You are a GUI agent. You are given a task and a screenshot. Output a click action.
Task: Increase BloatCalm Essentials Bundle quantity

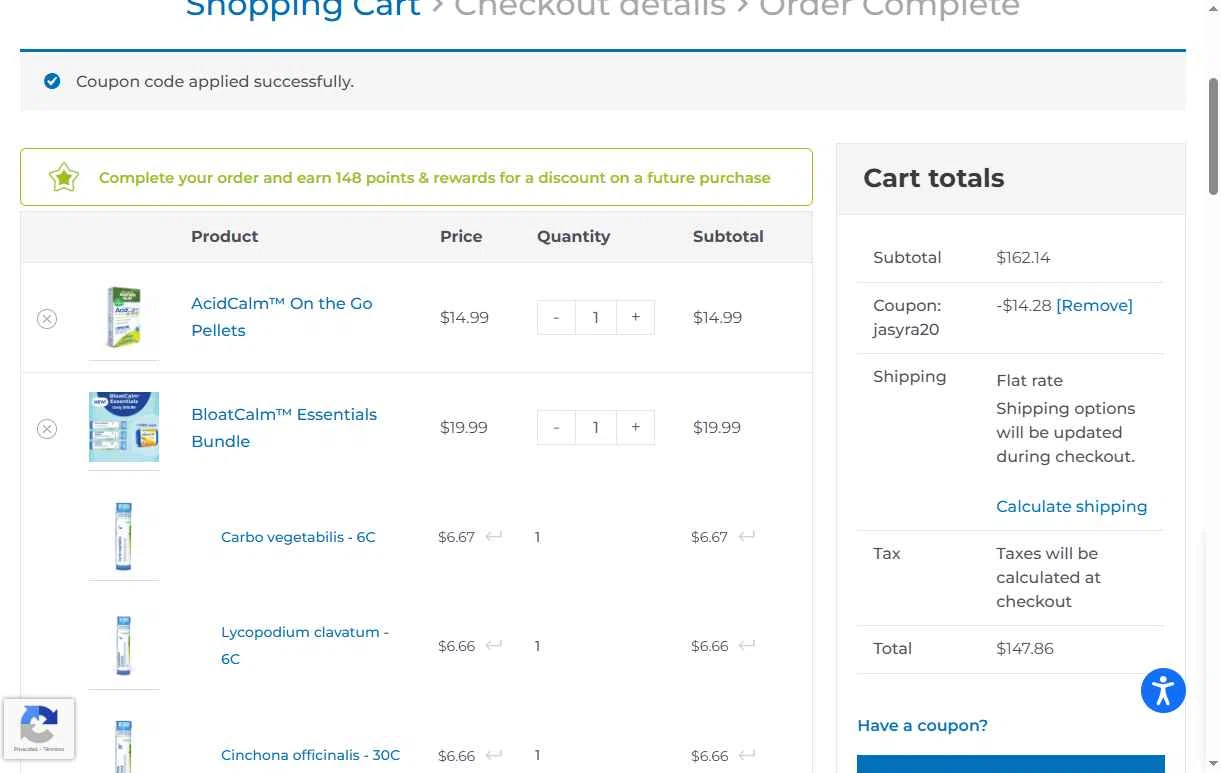[635, 427]
